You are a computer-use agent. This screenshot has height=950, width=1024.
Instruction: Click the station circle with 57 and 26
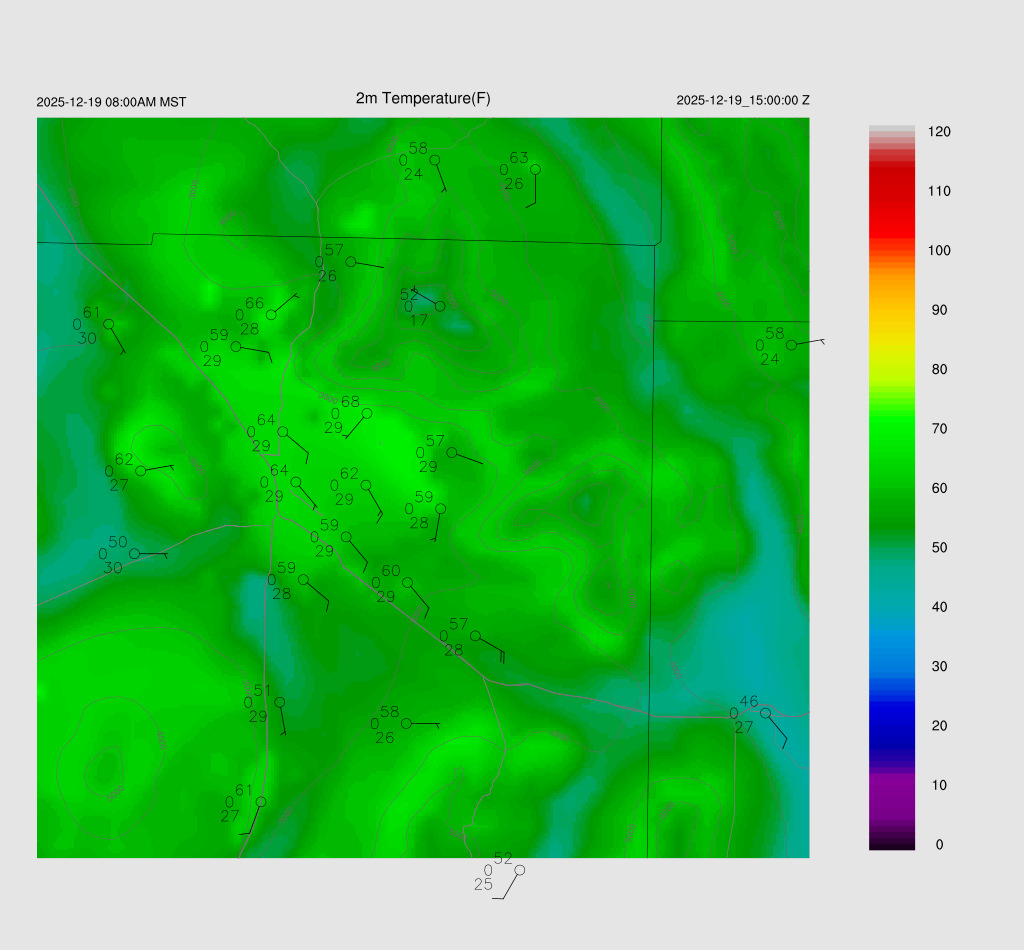pos(351,262)
